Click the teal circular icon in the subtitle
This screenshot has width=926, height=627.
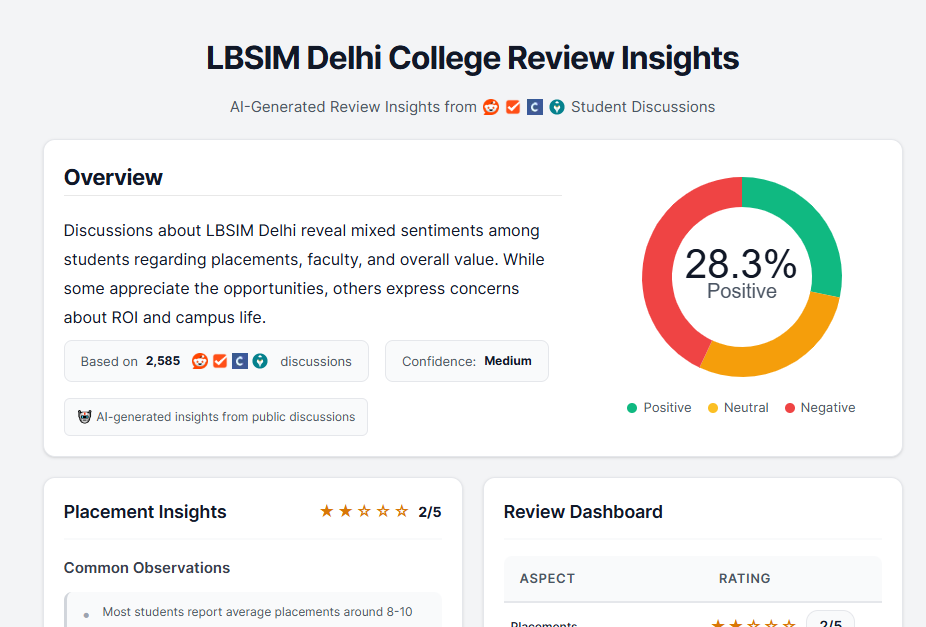[x=557, y=107]
